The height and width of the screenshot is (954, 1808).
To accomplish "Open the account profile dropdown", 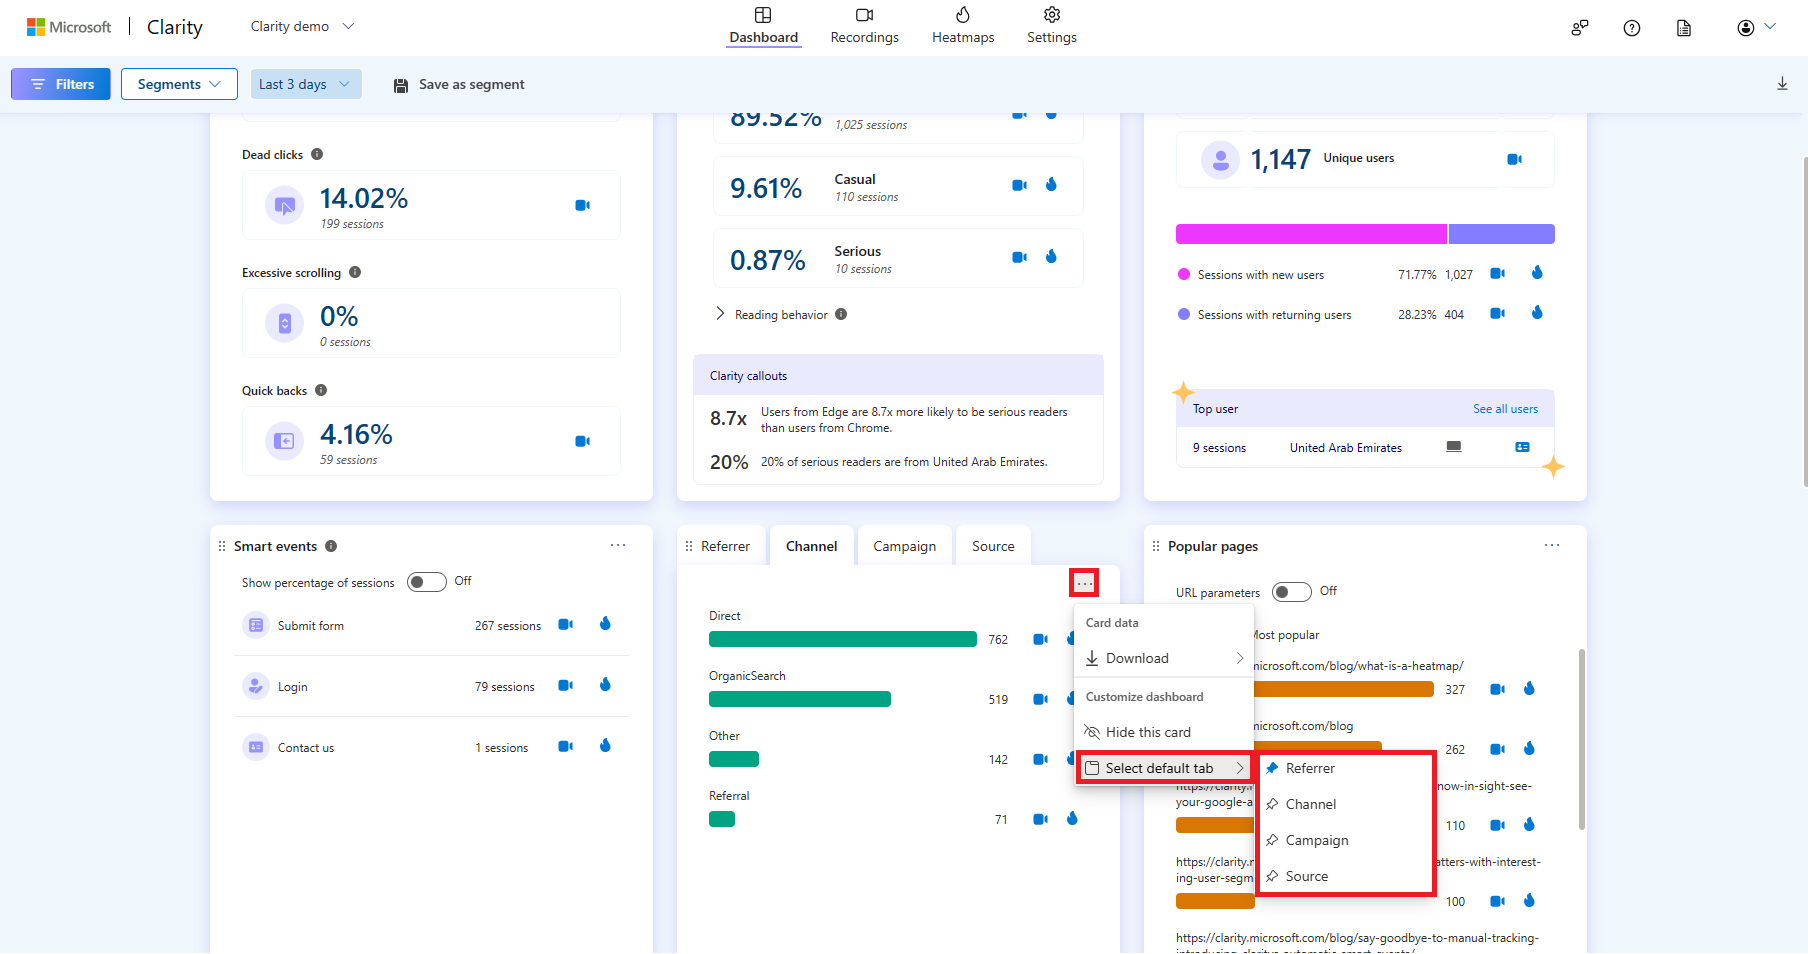I will pyautogui.click(x=1756, y=28).
